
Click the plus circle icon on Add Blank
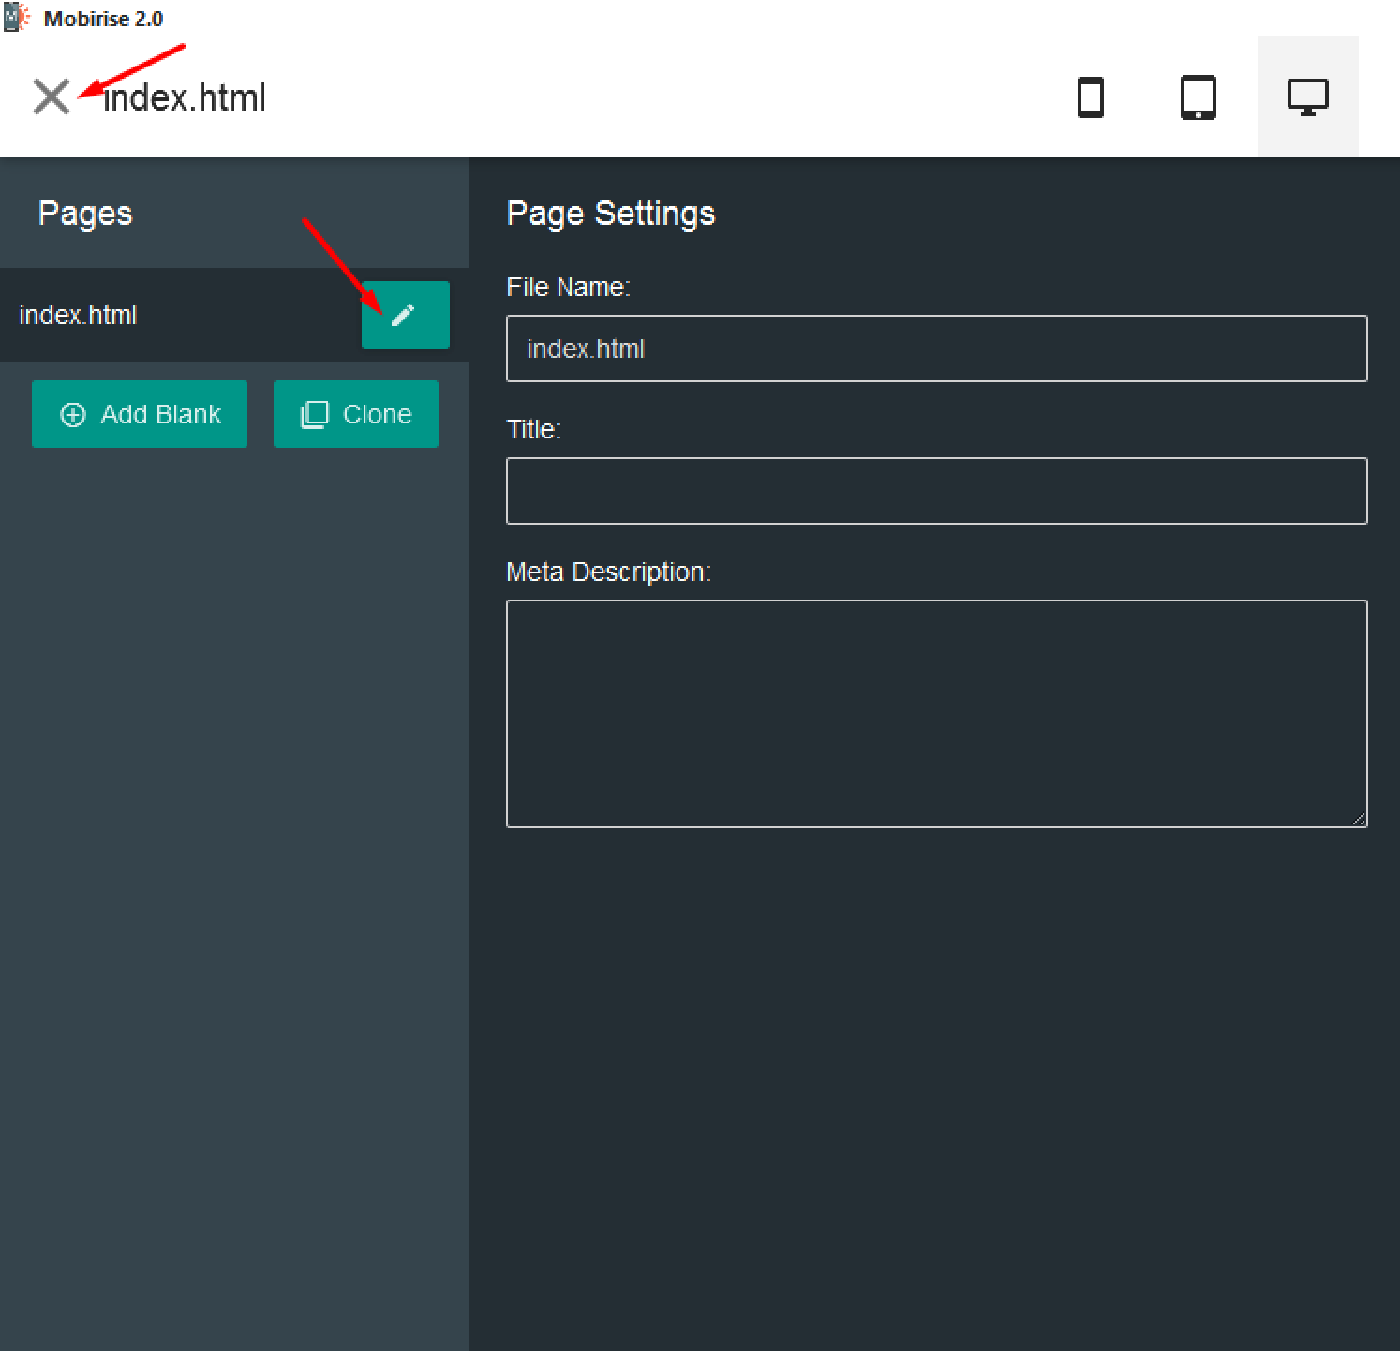pyautogui.click(x=73, y=415)
